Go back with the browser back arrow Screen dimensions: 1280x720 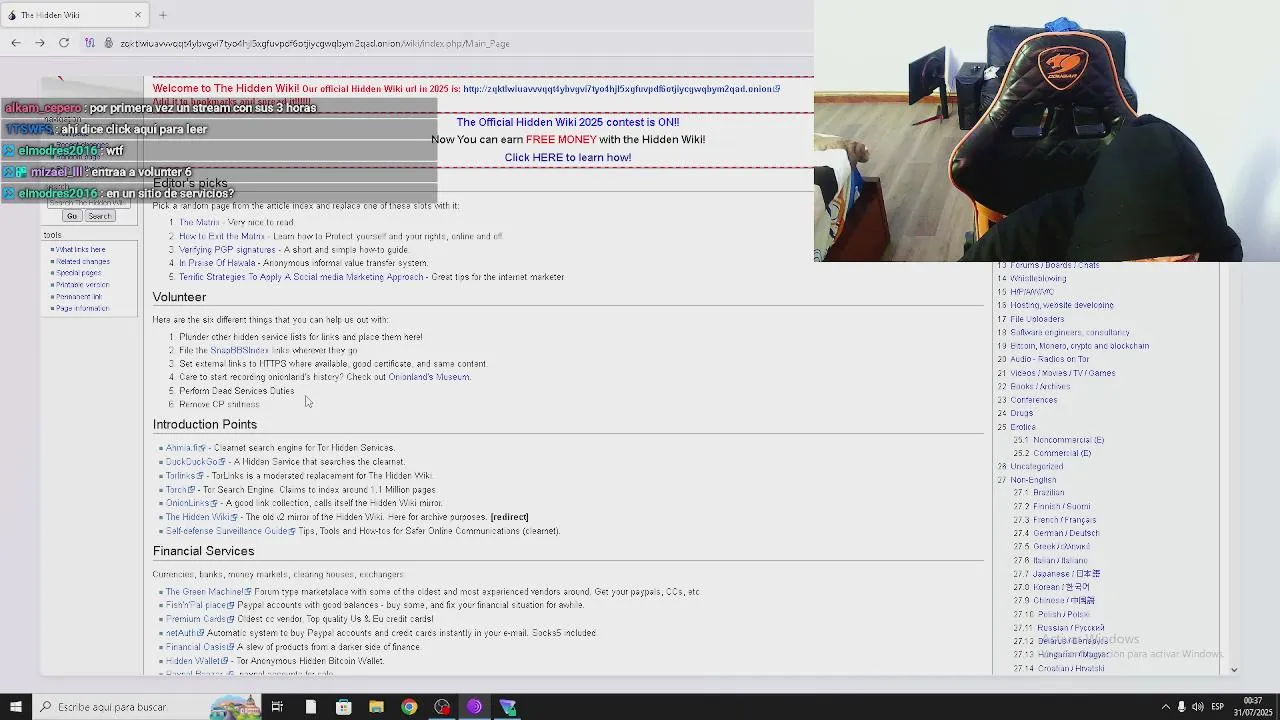(x=16, y=43)
